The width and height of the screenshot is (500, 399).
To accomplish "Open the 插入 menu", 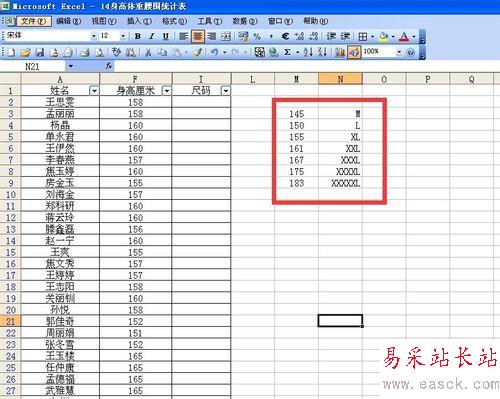I will click(139, 21).
